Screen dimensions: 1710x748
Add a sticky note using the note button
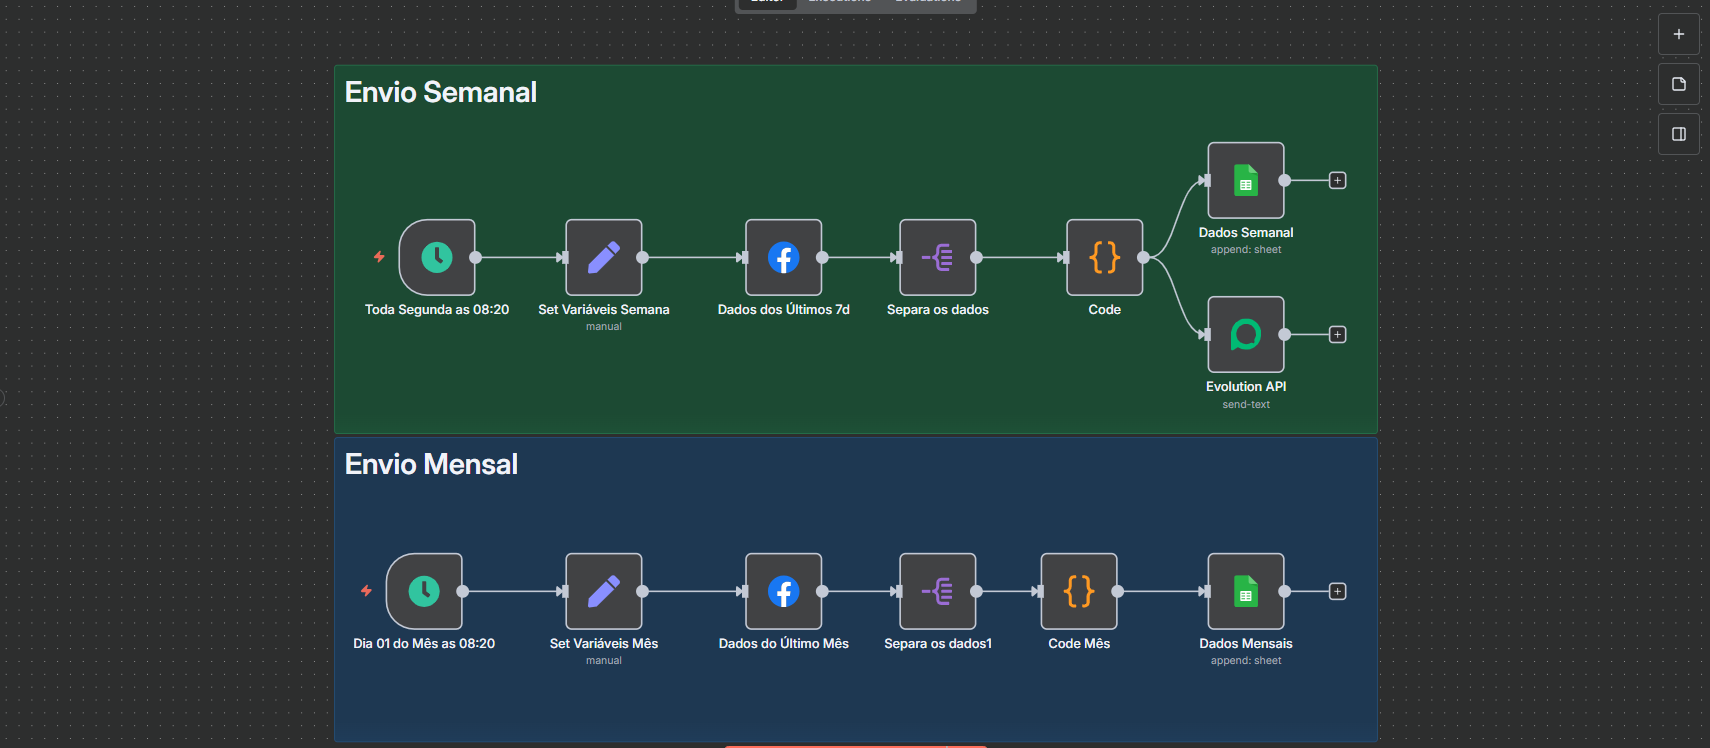tap(1678, 84)
